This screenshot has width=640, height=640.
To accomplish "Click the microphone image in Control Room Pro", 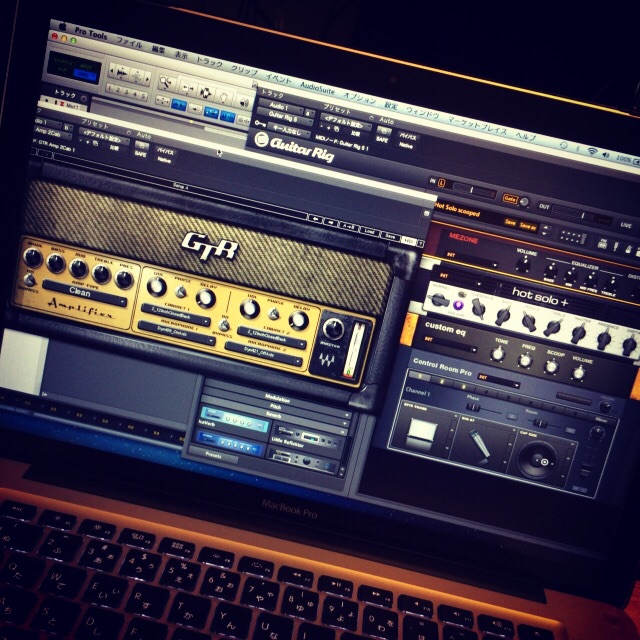I will (480, 444).
